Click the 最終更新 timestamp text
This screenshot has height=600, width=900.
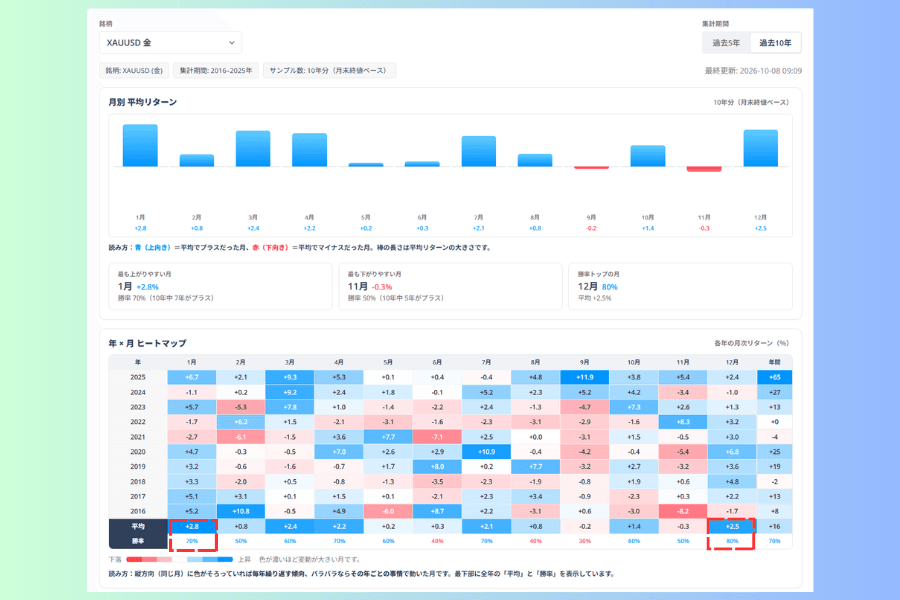pyautogui.click(x=753, y=71)
